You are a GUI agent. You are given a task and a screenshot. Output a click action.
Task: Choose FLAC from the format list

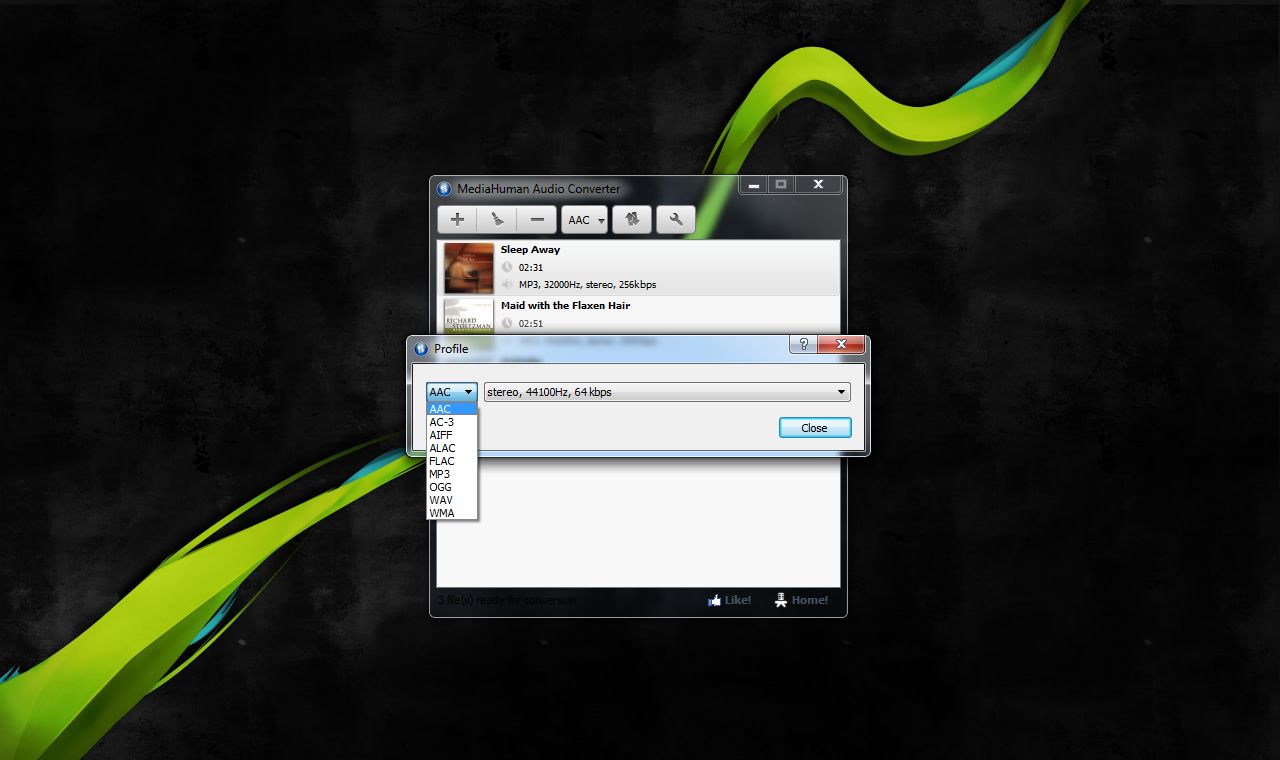point(452,461)
